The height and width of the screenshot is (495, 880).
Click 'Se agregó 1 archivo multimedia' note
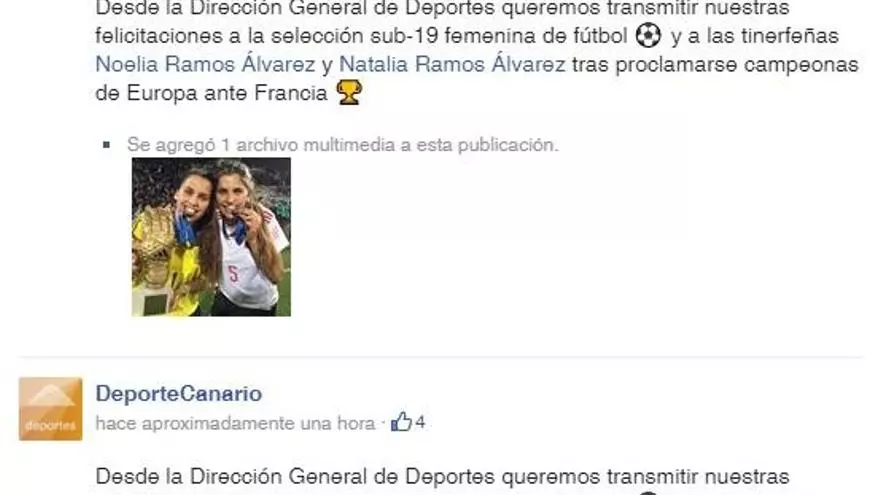pos(342,145)
